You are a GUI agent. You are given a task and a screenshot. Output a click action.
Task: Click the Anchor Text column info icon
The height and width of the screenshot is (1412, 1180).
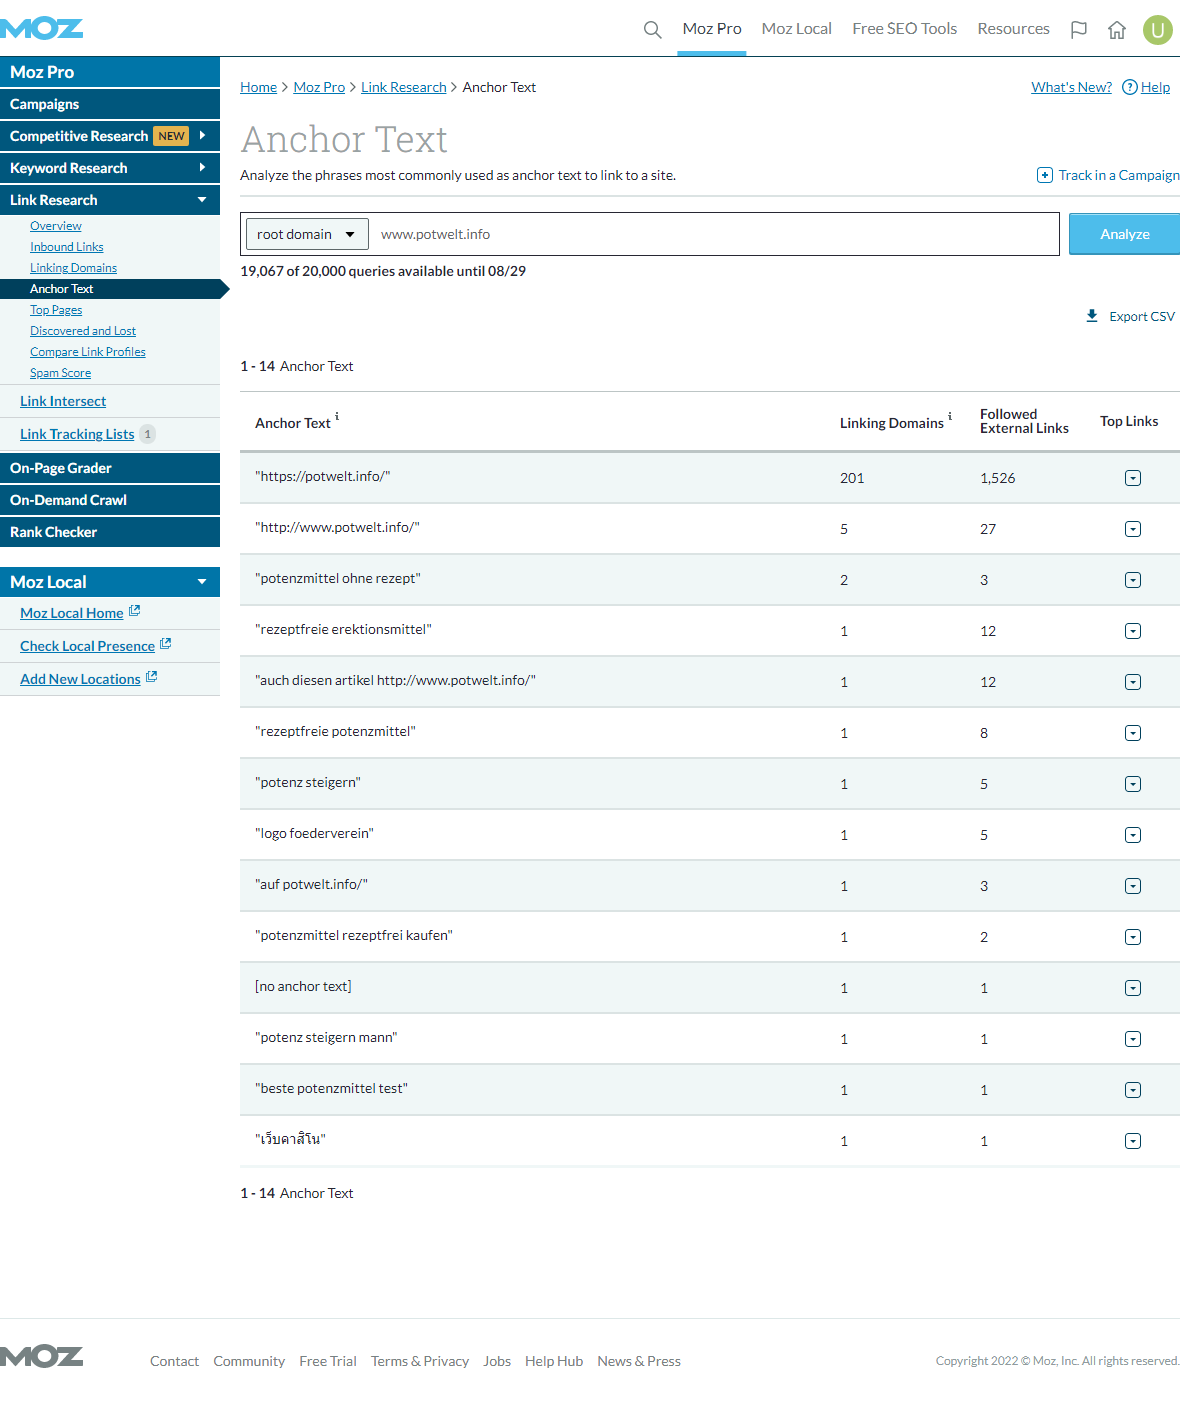click(337, 416)
